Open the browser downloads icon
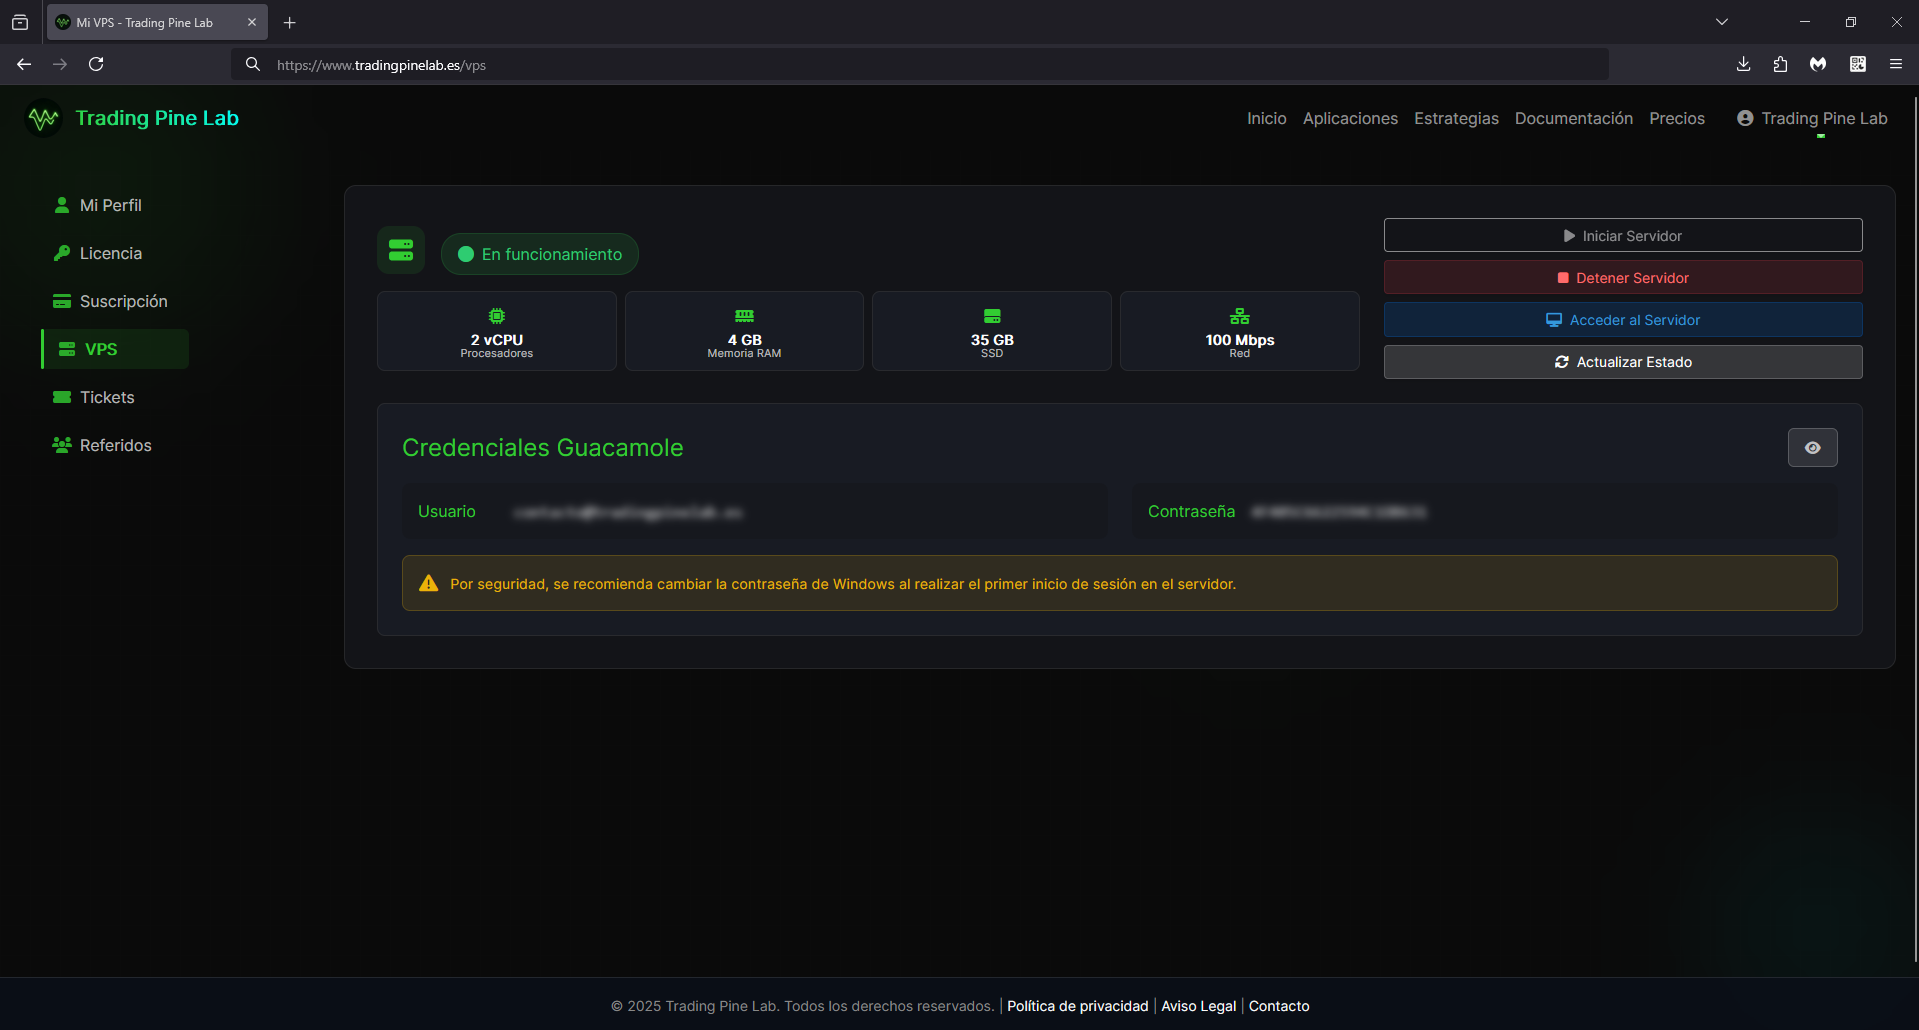Viewport: 1919px width, 1030px height. pos(1743,64)
